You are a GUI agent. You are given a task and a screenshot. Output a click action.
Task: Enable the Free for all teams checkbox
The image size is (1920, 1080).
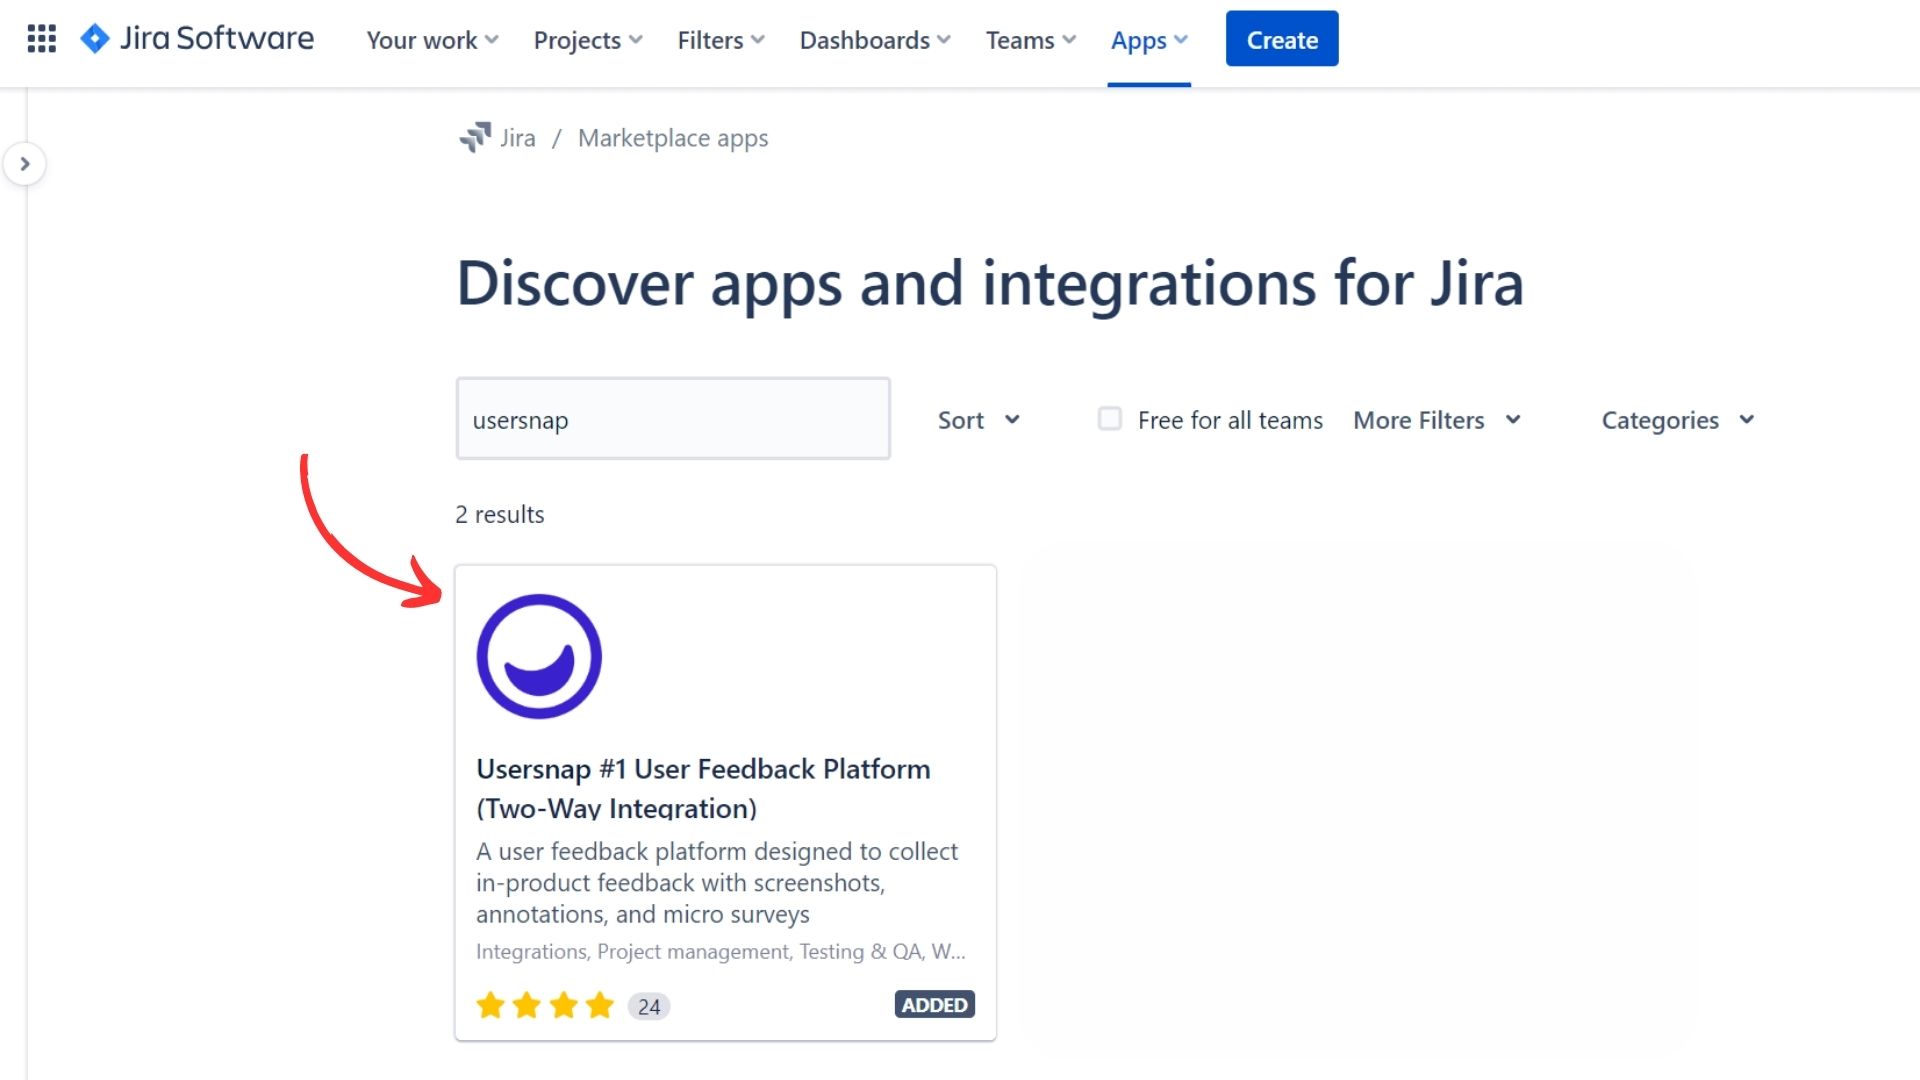click(x=1109, y=419)
